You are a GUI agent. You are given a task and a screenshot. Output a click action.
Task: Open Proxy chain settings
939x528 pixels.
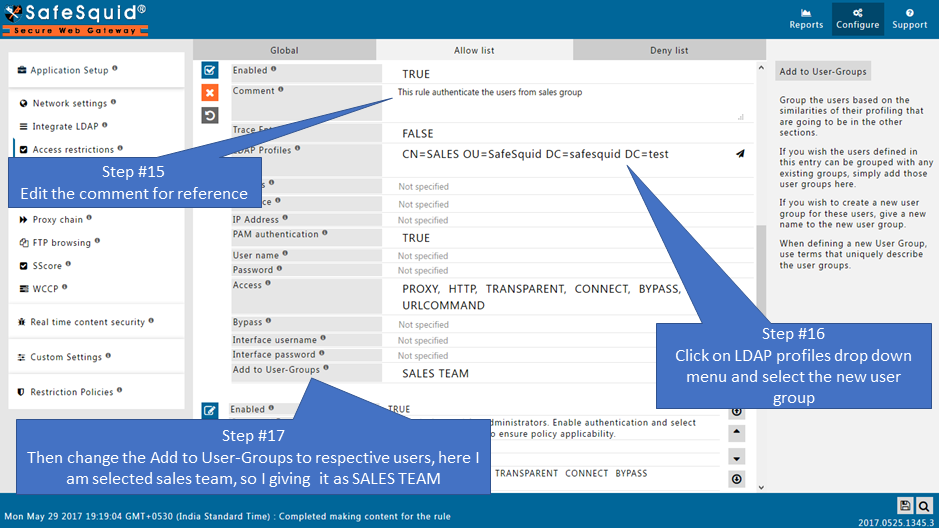[57, 220]
